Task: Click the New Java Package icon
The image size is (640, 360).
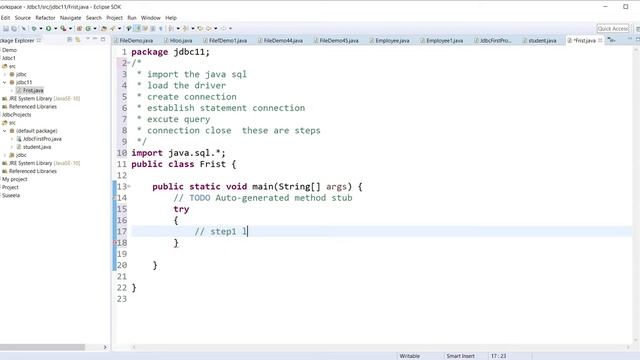Action: tap(79, 29)
